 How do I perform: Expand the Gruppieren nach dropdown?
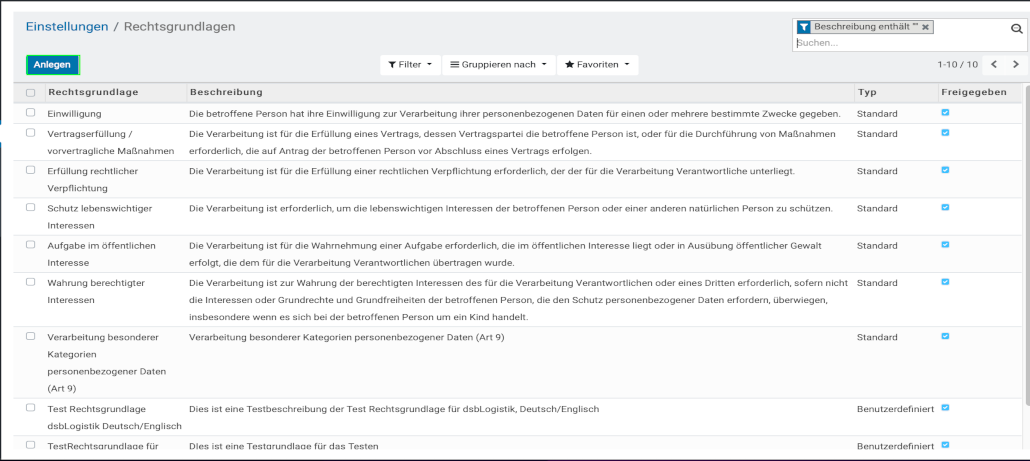(x=499, y=64)
